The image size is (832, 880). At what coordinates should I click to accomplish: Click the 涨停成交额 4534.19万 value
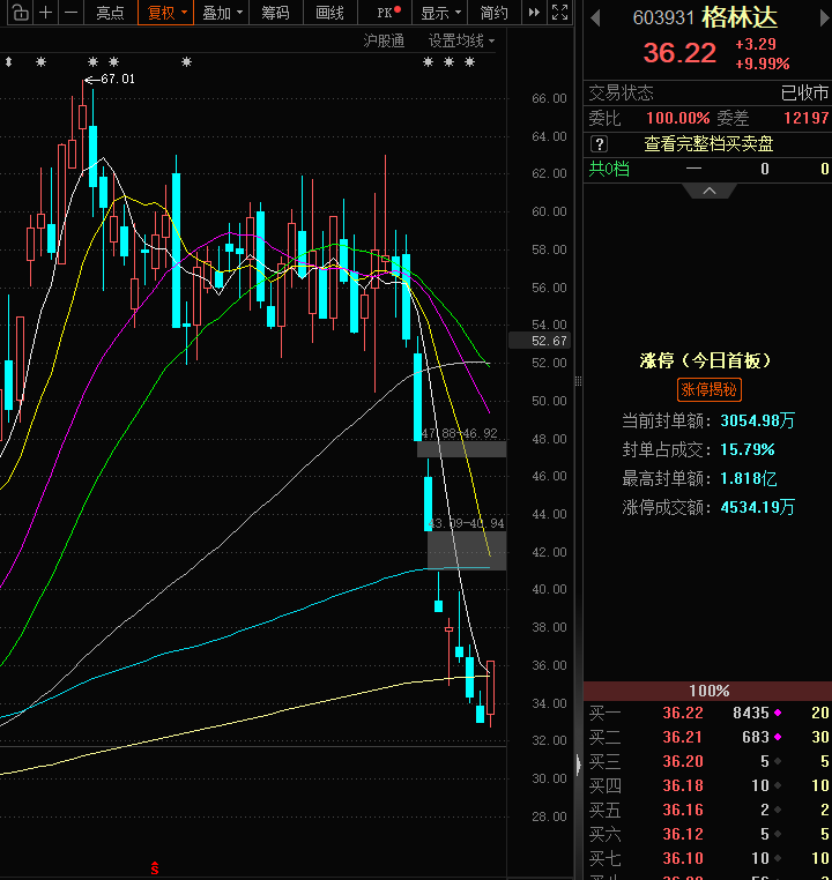click(757, 507)
